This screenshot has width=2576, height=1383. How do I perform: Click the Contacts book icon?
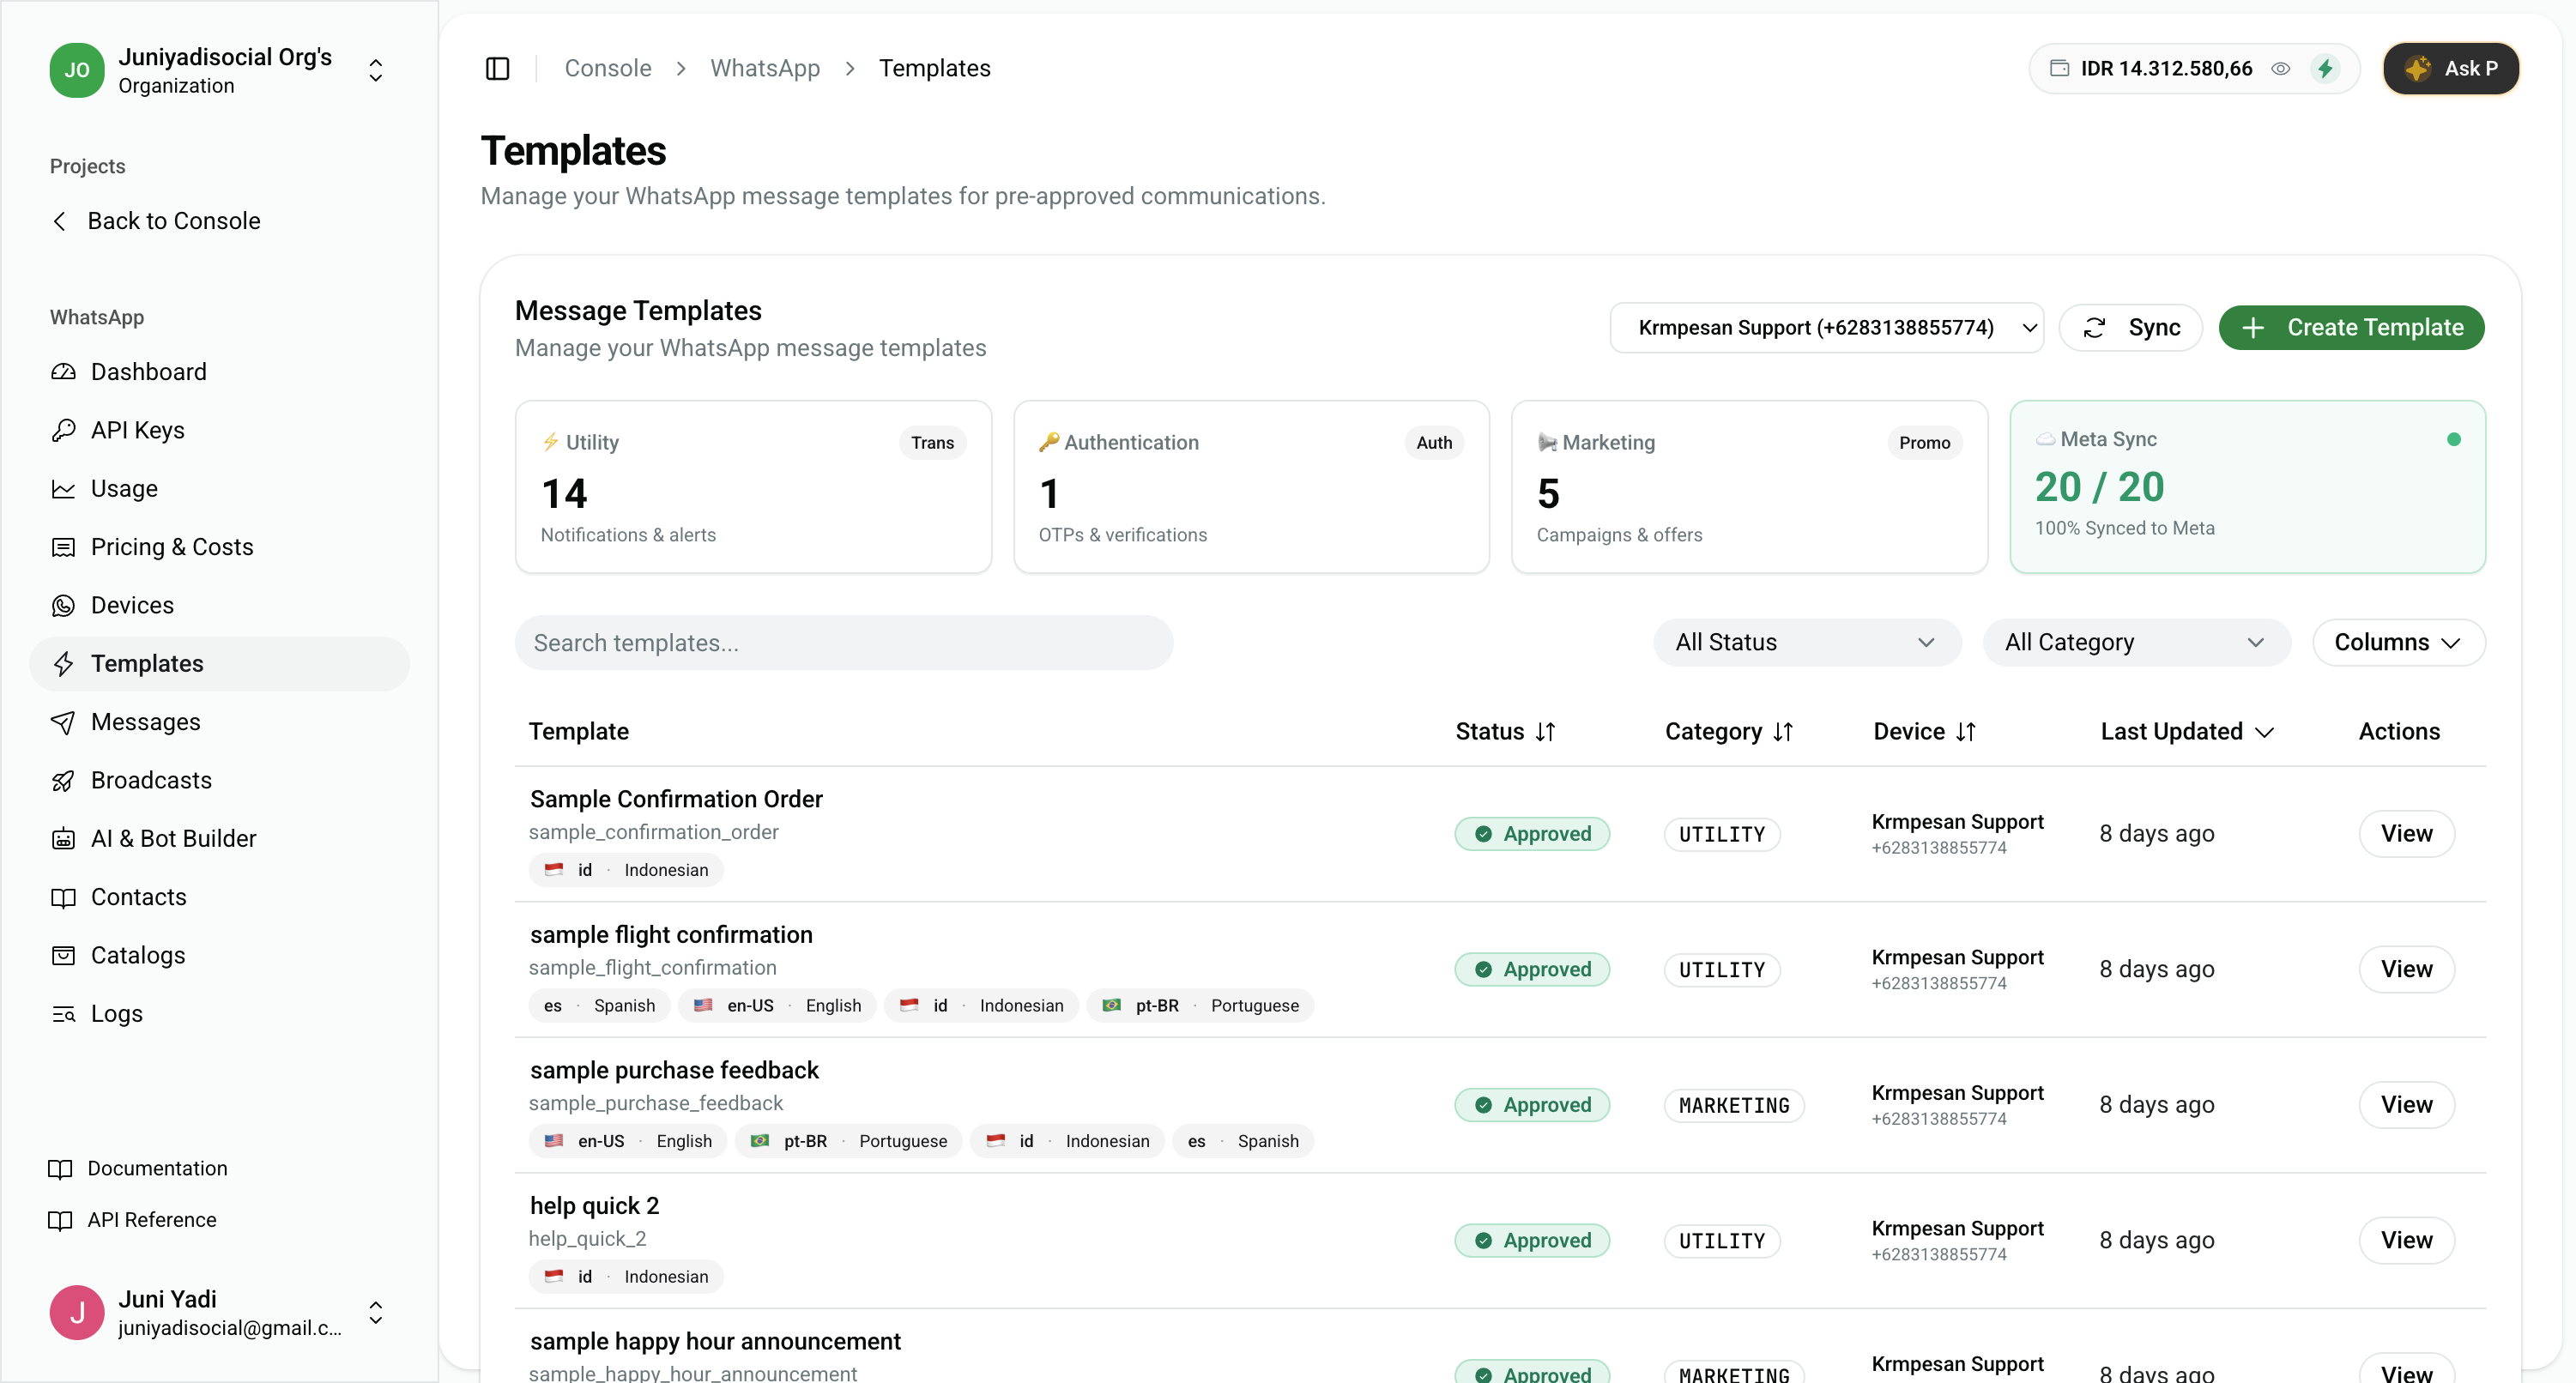click(63, 897)
